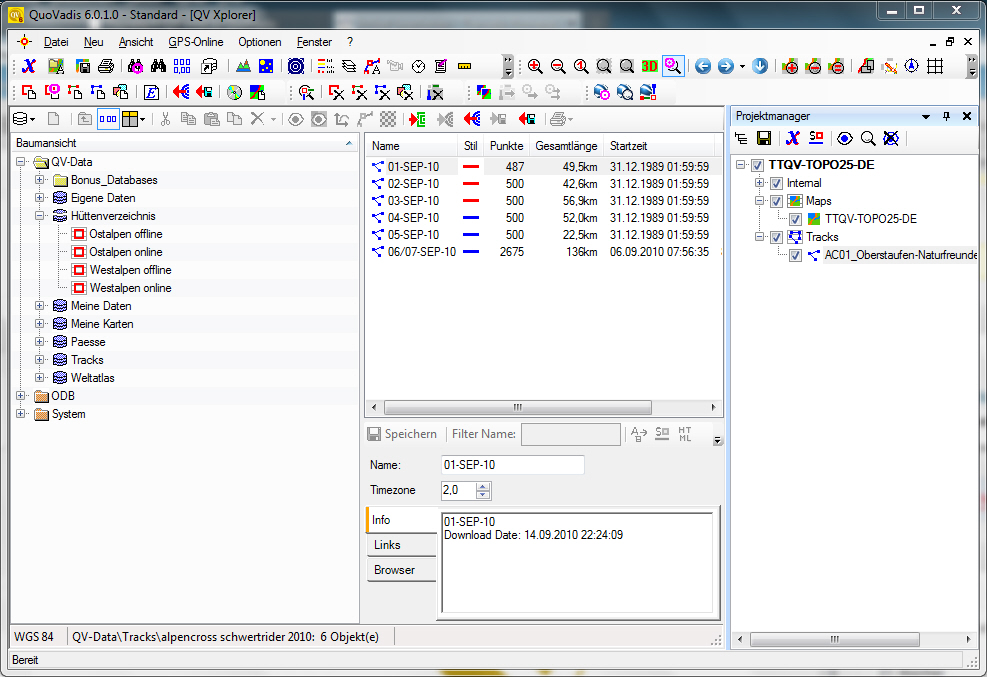Click the red Stil swatch of 02-SEP-10
This screenshot has width=987, height=677.
(x=471, y=184)
